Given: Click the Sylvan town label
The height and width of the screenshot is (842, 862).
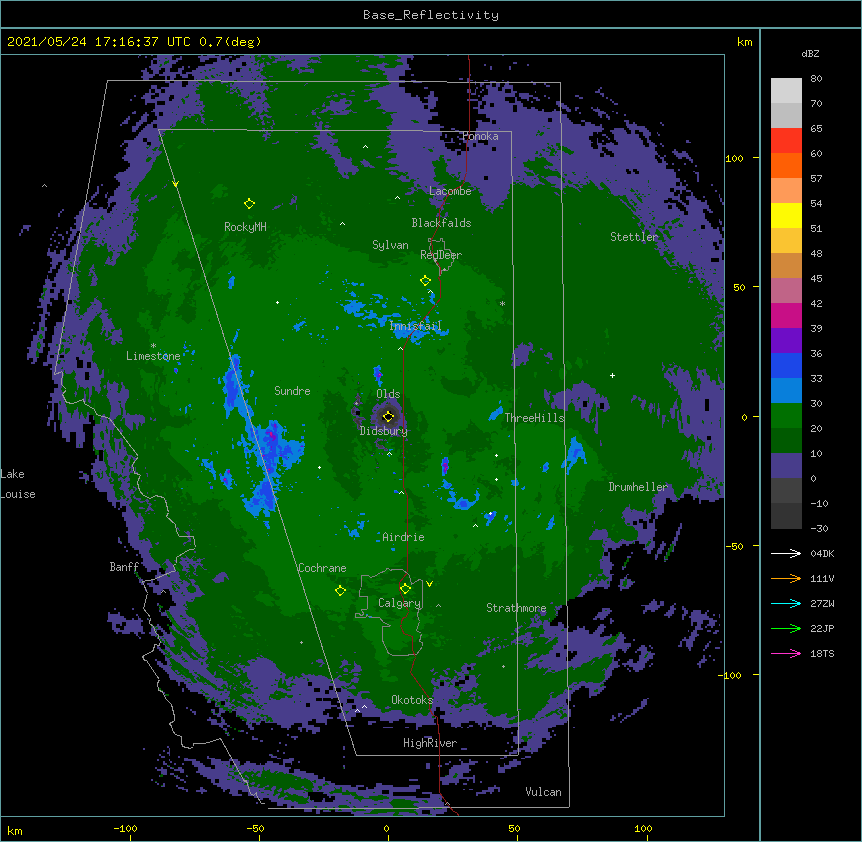Looking at the screenshot, I should [x=390, y=245].
